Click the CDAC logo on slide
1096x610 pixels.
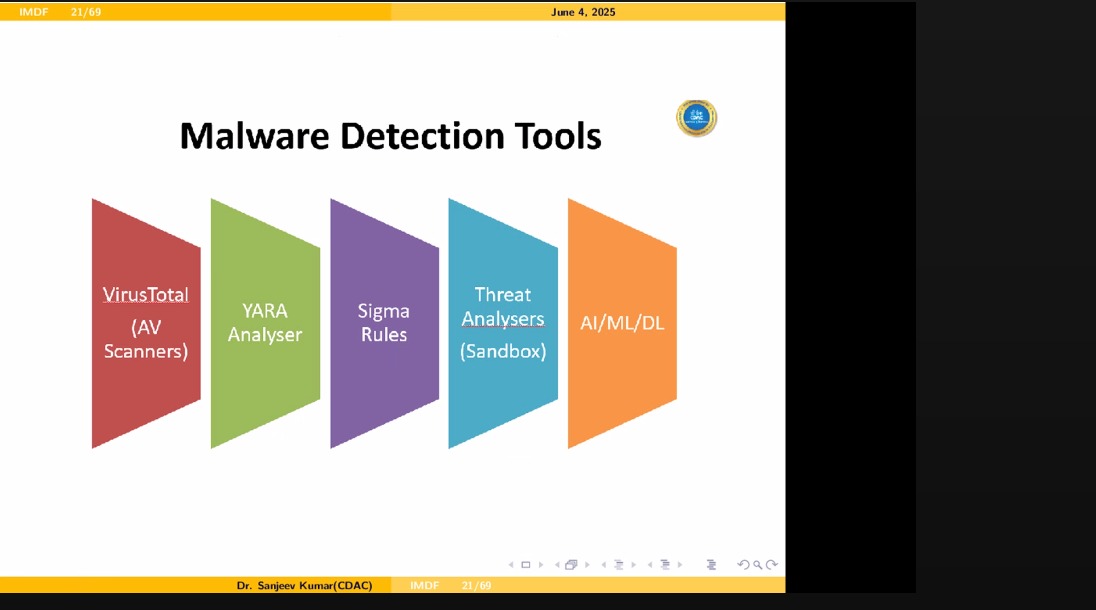click(696, 118)
